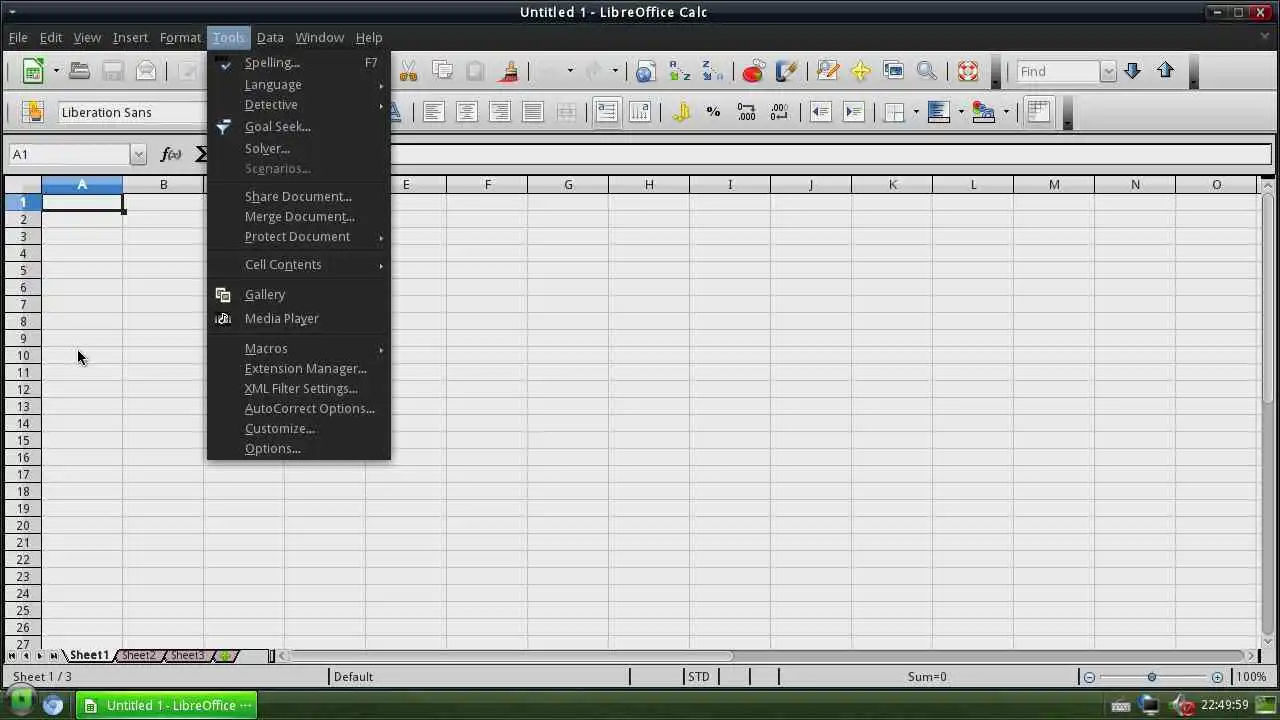Open the Find field dropdown arrow
The image size is (1280, 720).
1107,71
